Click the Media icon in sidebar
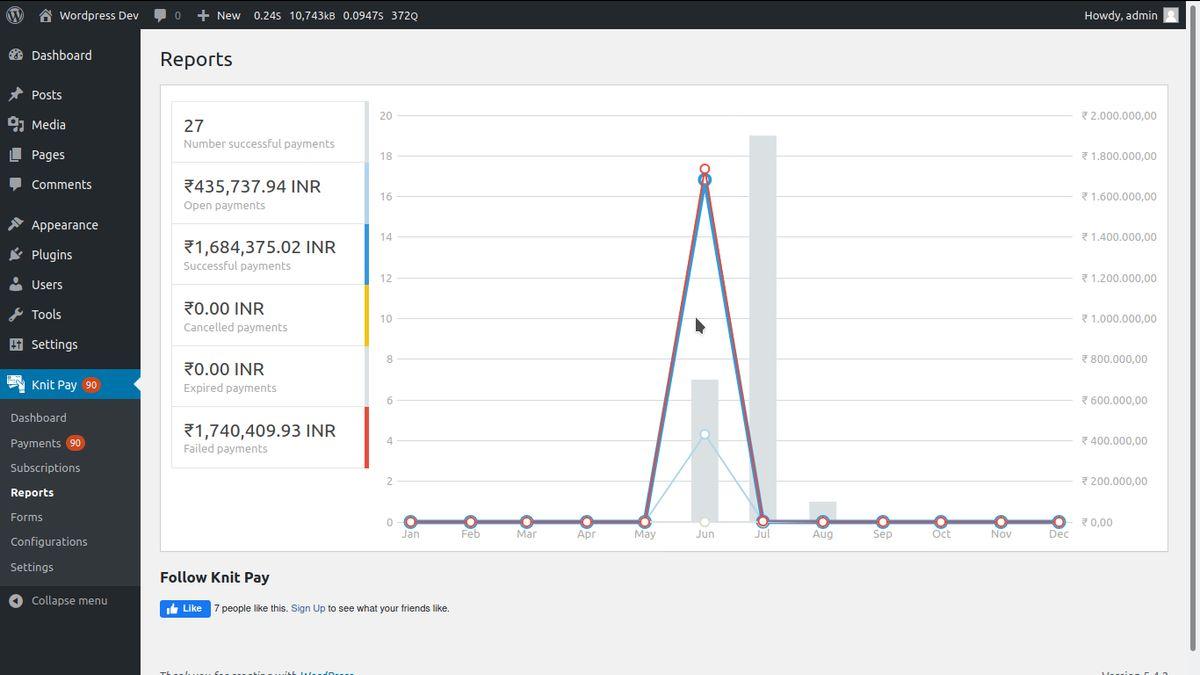Screen dimensions: 1200x675 click(15, 125)
